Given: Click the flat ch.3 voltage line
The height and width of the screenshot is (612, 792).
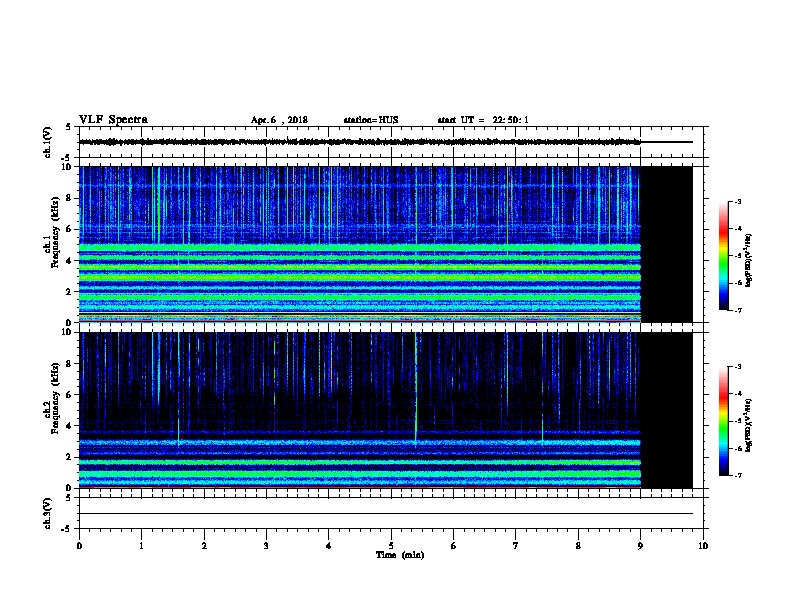Looking at the screenshot, I should coord(386,514).
